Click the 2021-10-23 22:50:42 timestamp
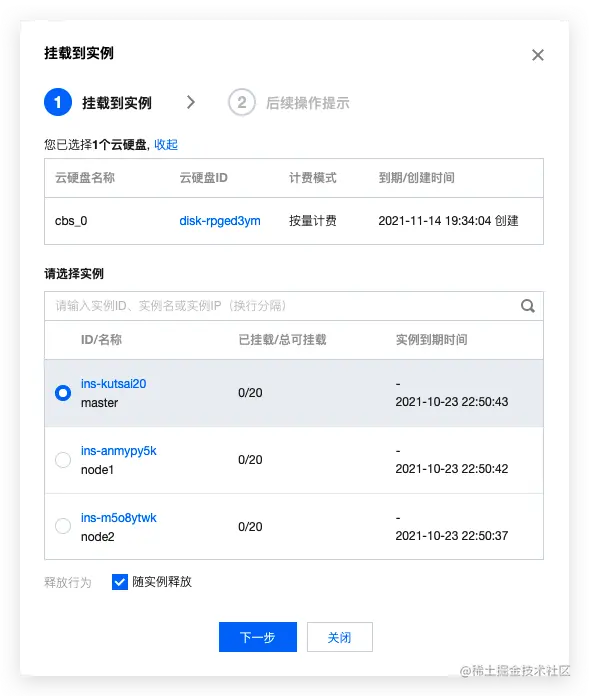Viewport: 589px width, 696px height. pyautogui.click(x=452, y=469)
